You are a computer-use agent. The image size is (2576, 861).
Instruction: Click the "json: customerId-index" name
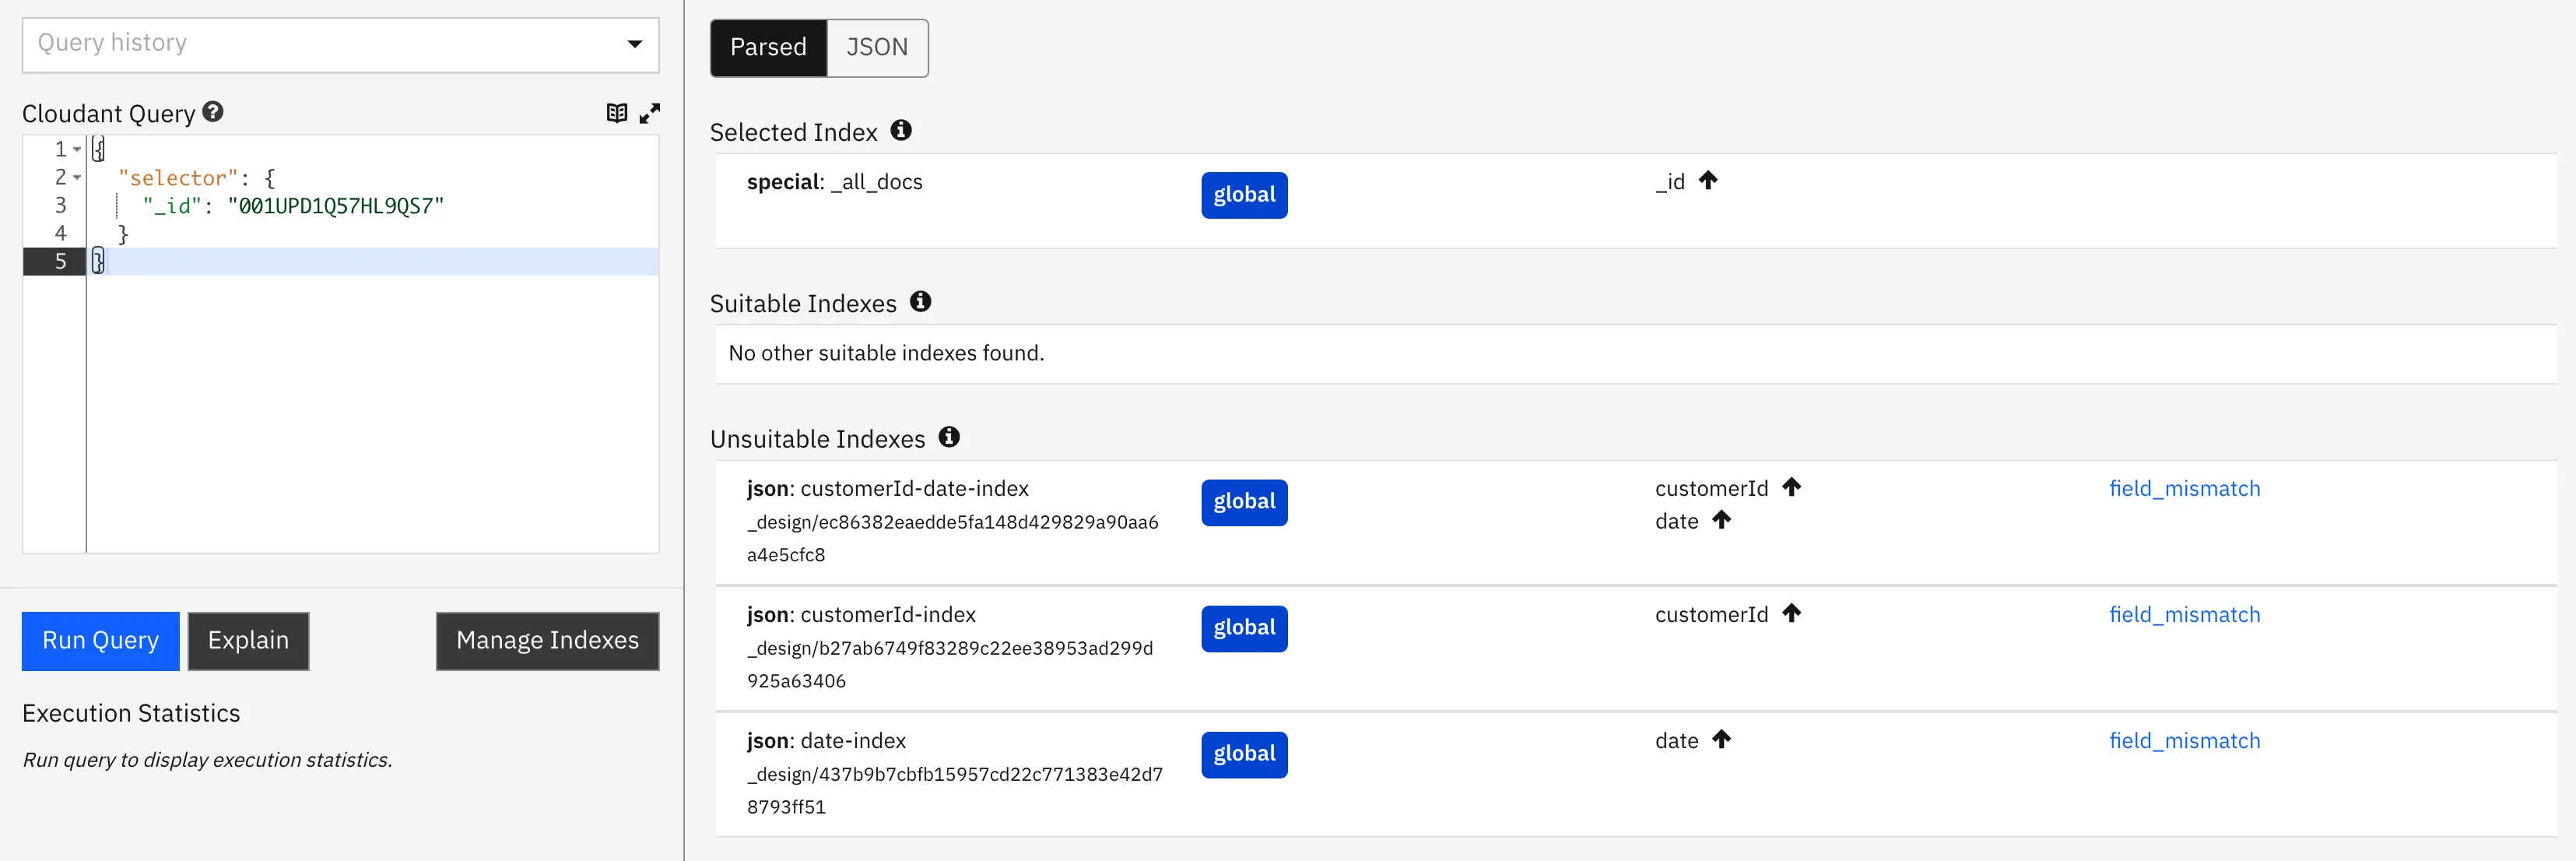click(861, 615)
